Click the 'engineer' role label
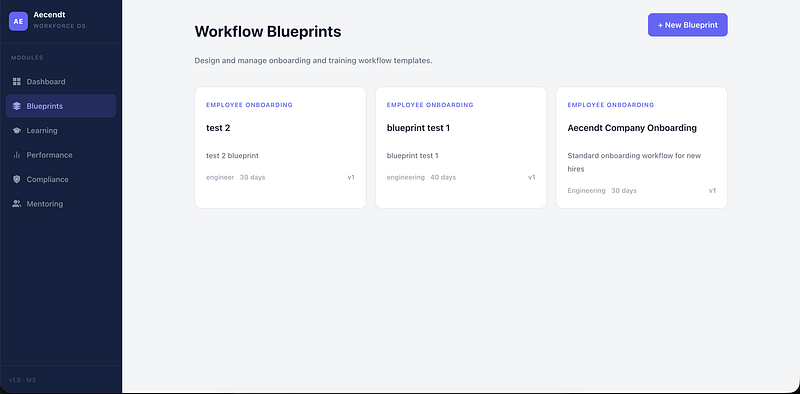This screenshot has height=394, width=800. click(220, 178)
